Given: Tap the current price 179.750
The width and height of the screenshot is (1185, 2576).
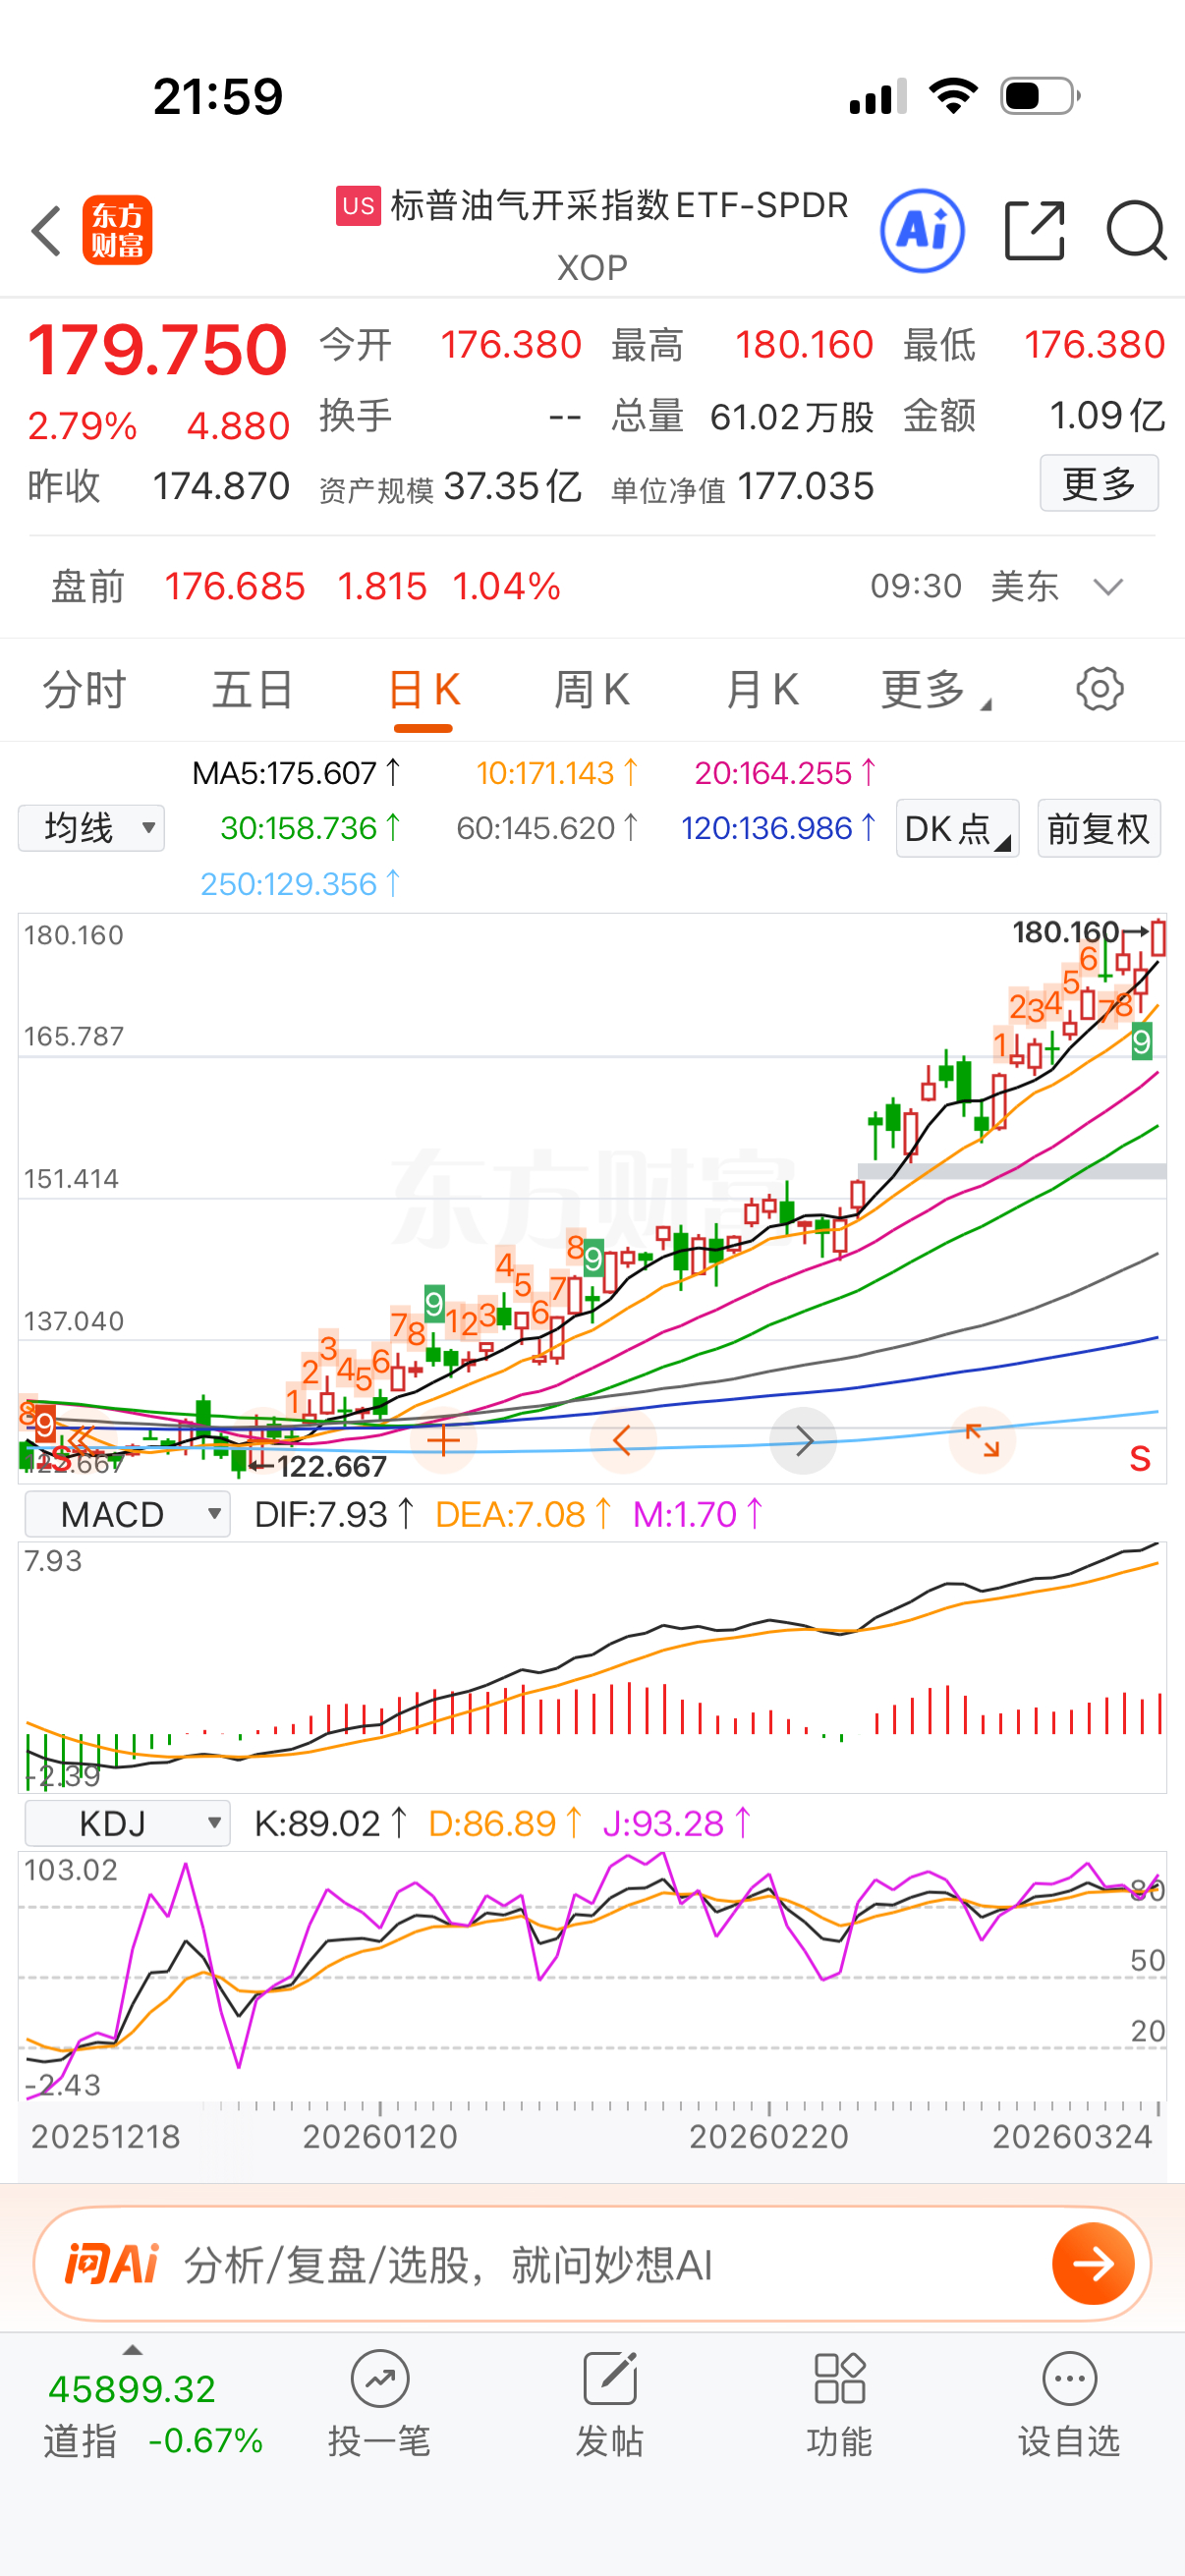Looking at the screenshot, I should 158,350.
